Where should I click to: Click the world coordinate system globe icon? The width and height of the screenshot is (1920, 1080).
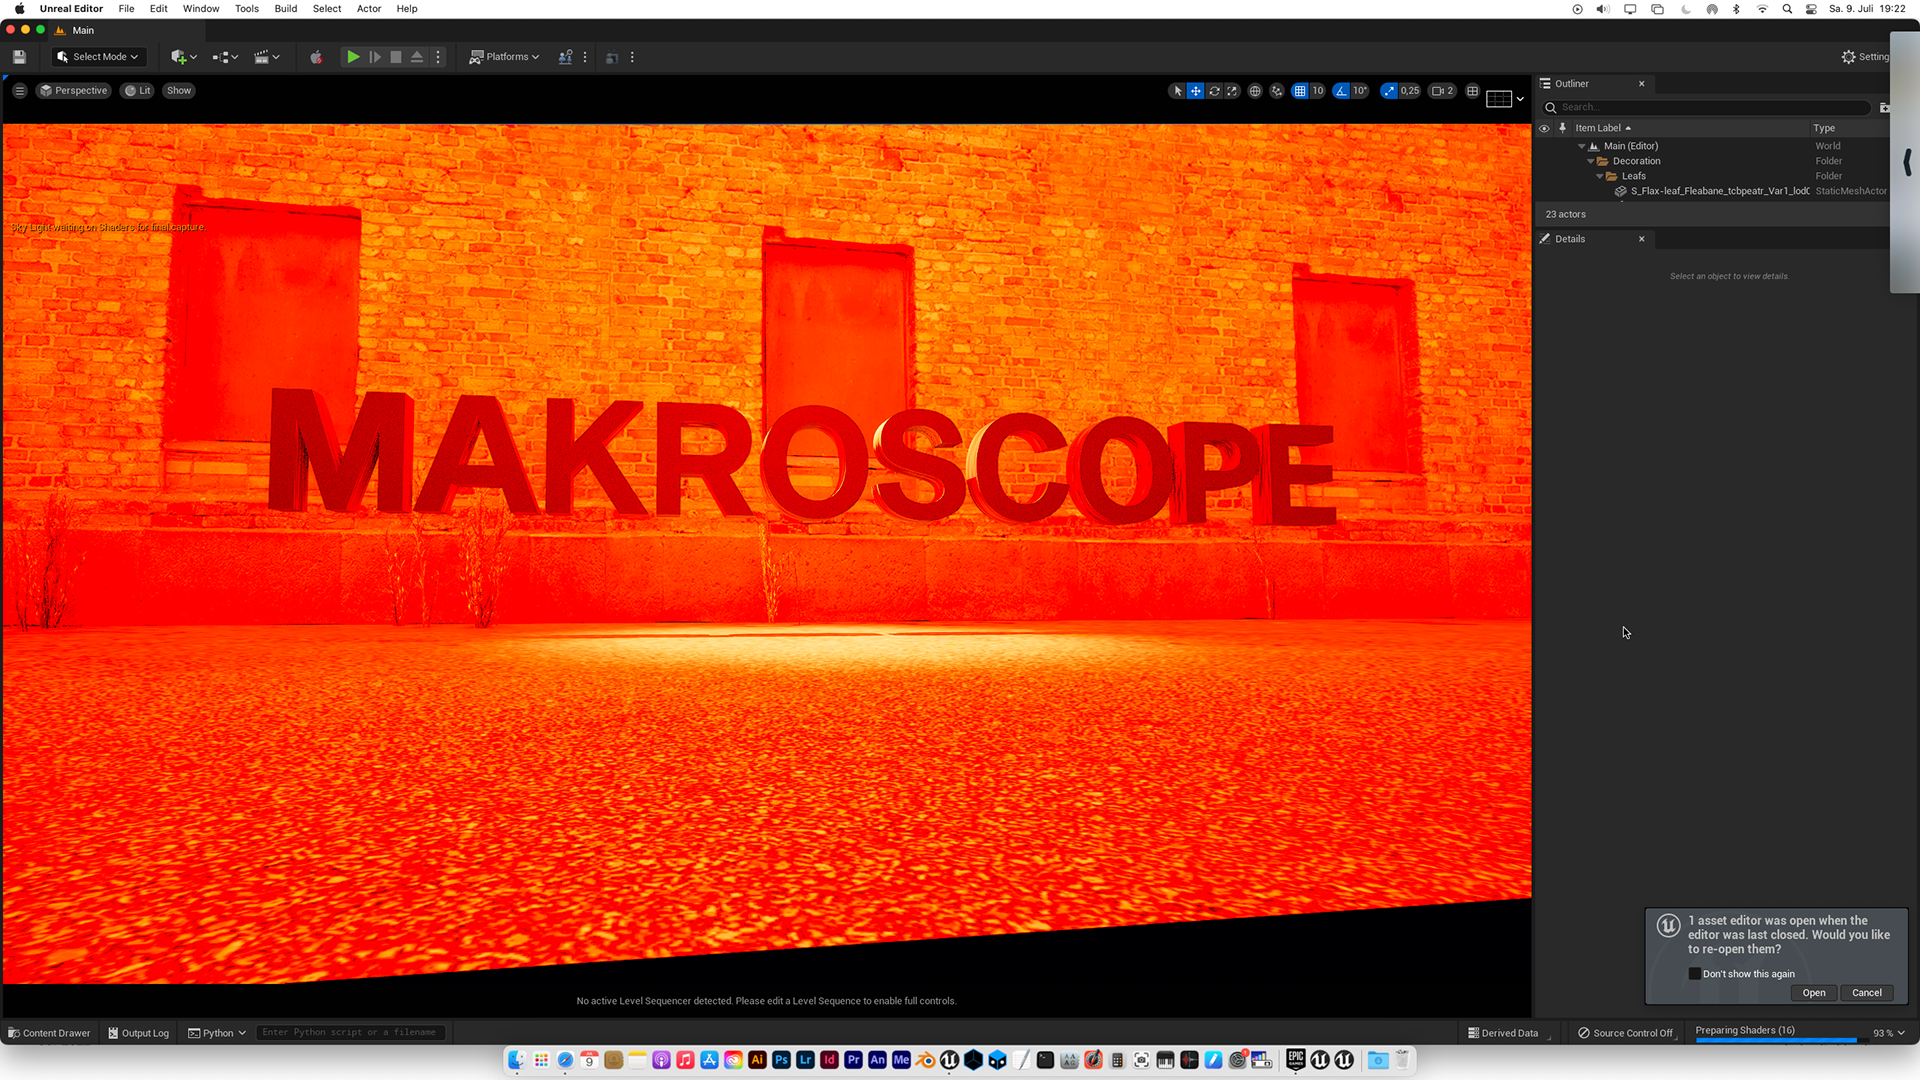coord(1255,91)
